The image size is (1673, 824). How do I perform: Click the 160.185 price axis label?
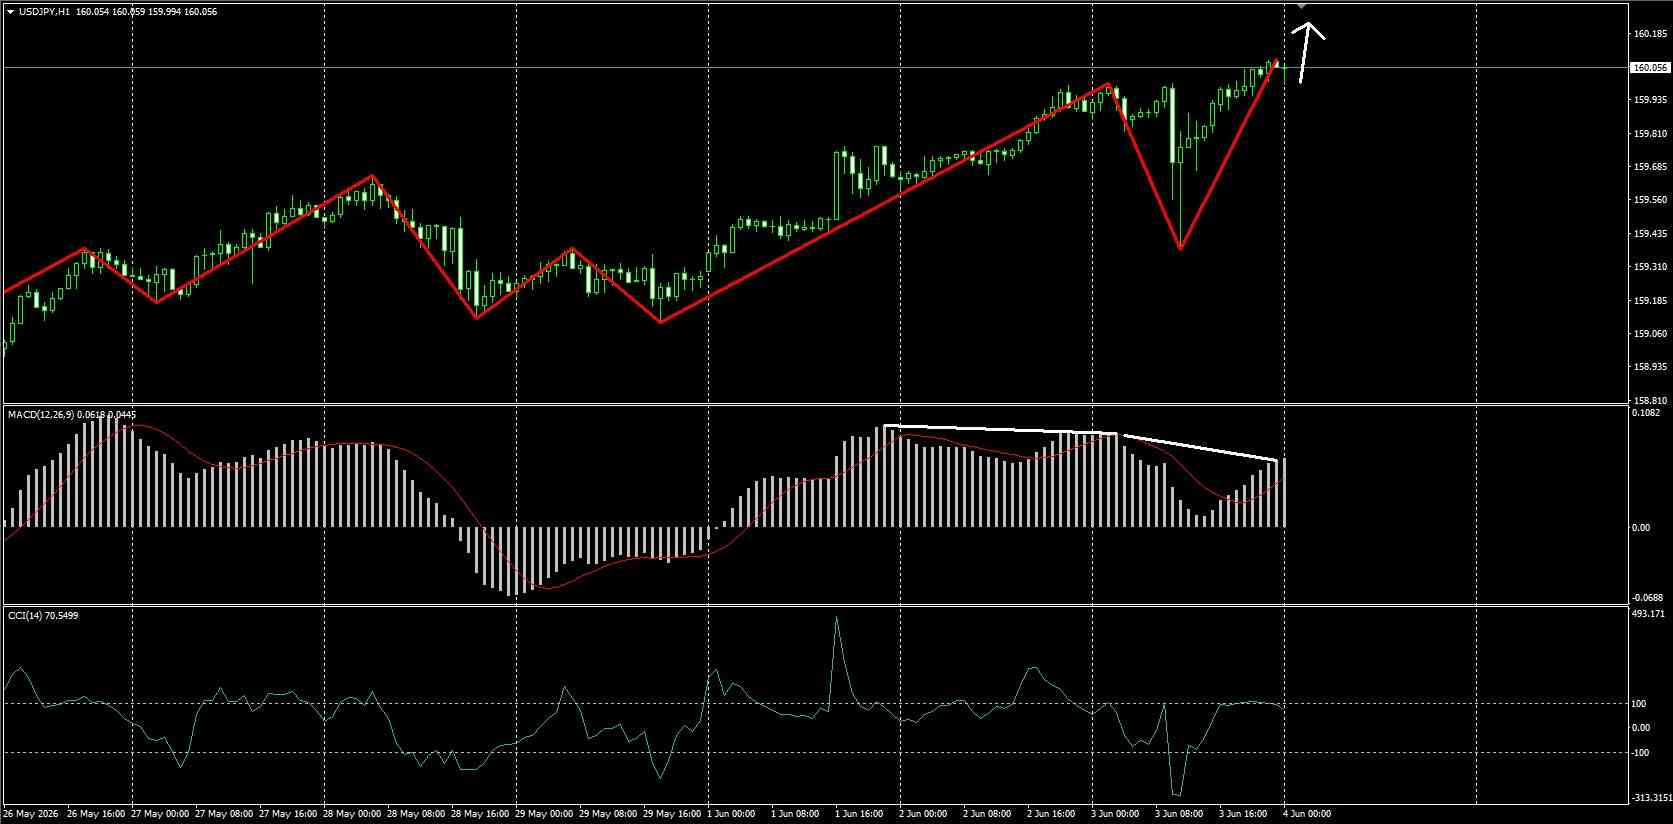[1648, 34]
